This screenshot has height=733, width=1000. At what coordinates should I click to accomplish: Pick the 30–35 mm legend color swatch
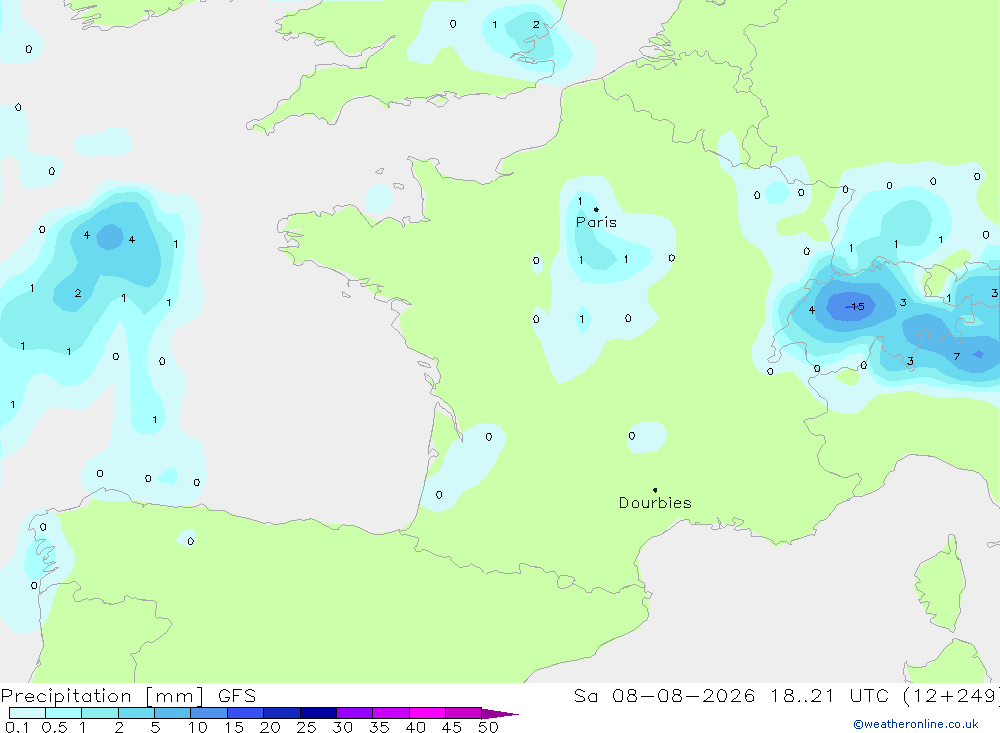point(354,713)
